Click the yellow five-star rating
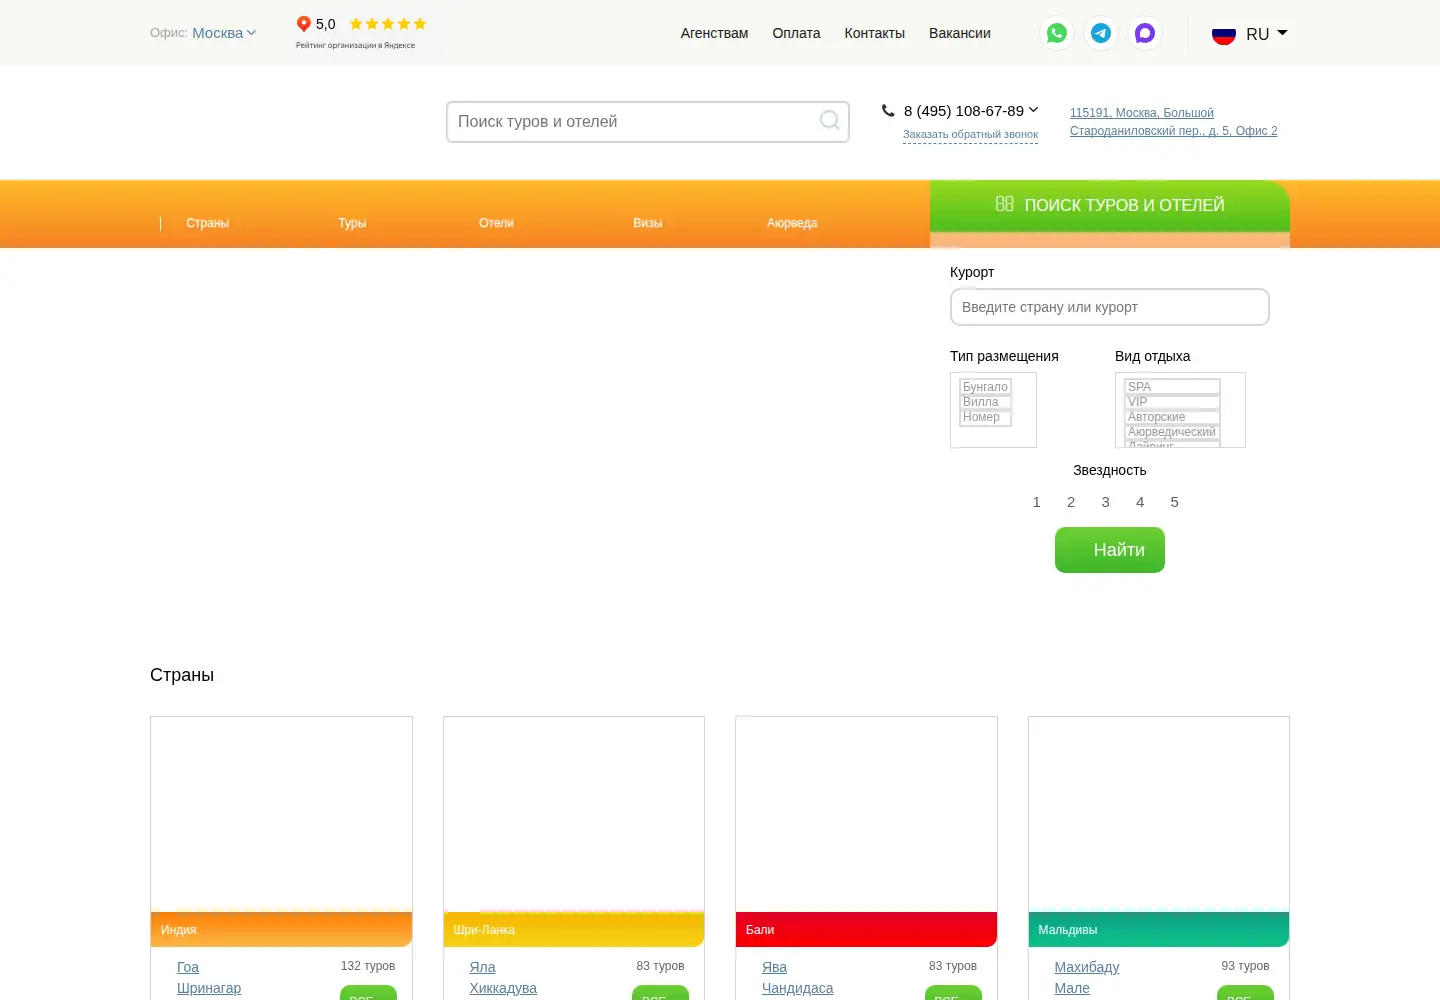This screenshot has width=1440, height=1000. pos(388,24)
